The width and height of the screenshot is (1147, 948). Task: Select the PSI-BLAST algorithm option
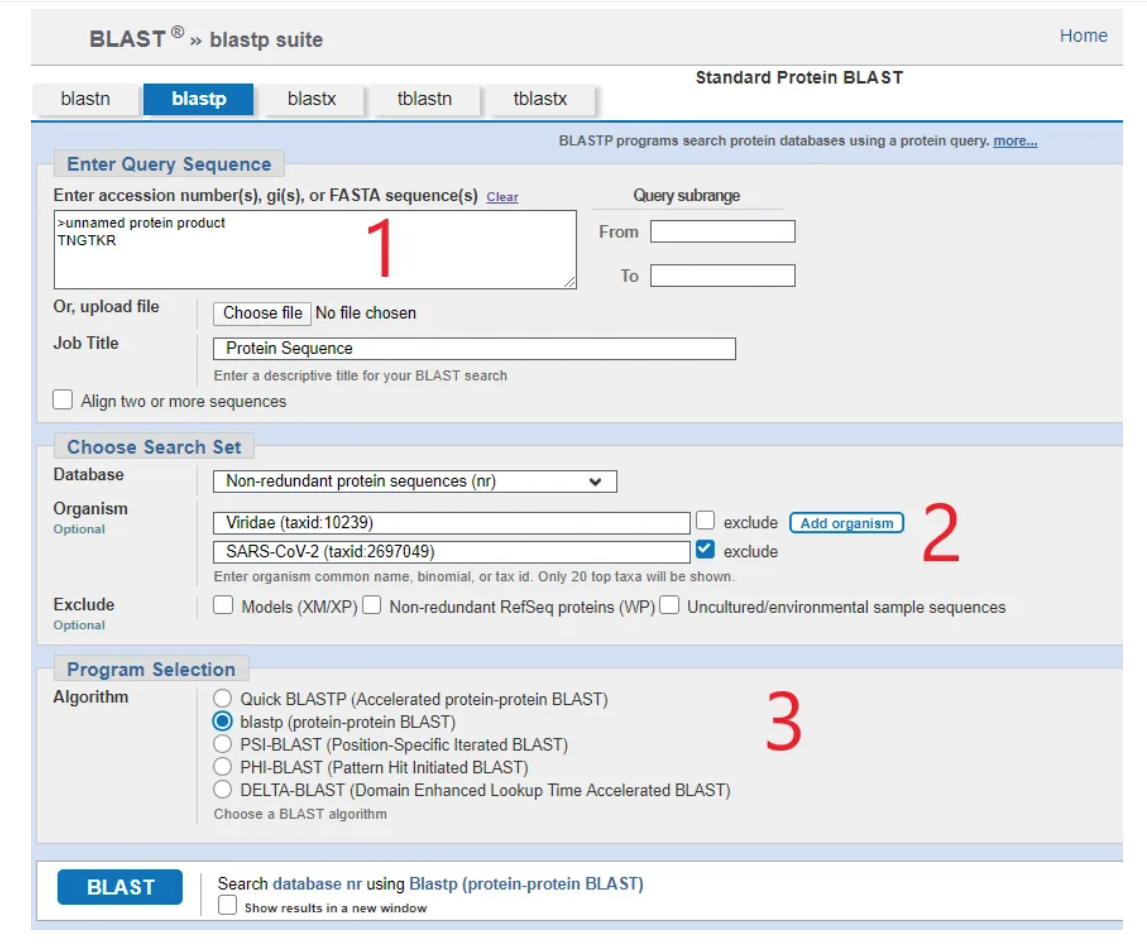point(223,744)
